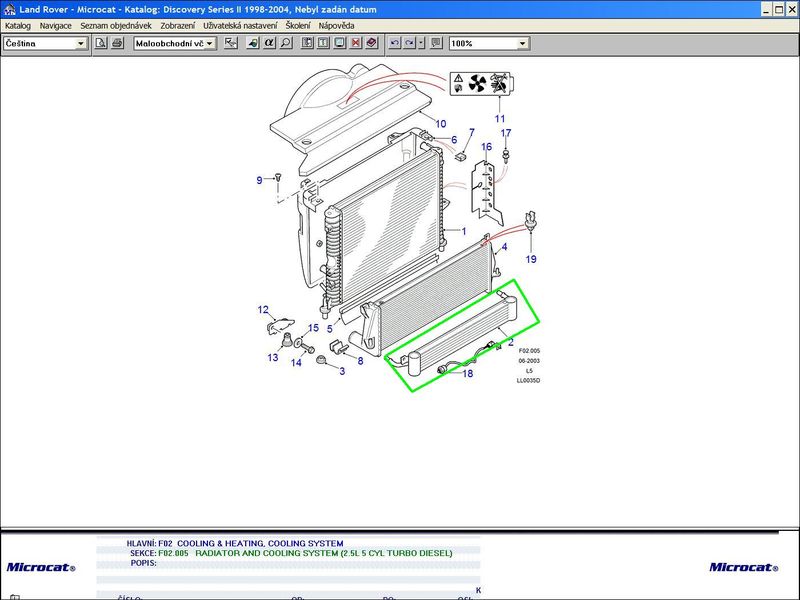Screen dimensions: 800x600
Task: Click the alpha symbol toolbar icon
Action: (269, 44)
